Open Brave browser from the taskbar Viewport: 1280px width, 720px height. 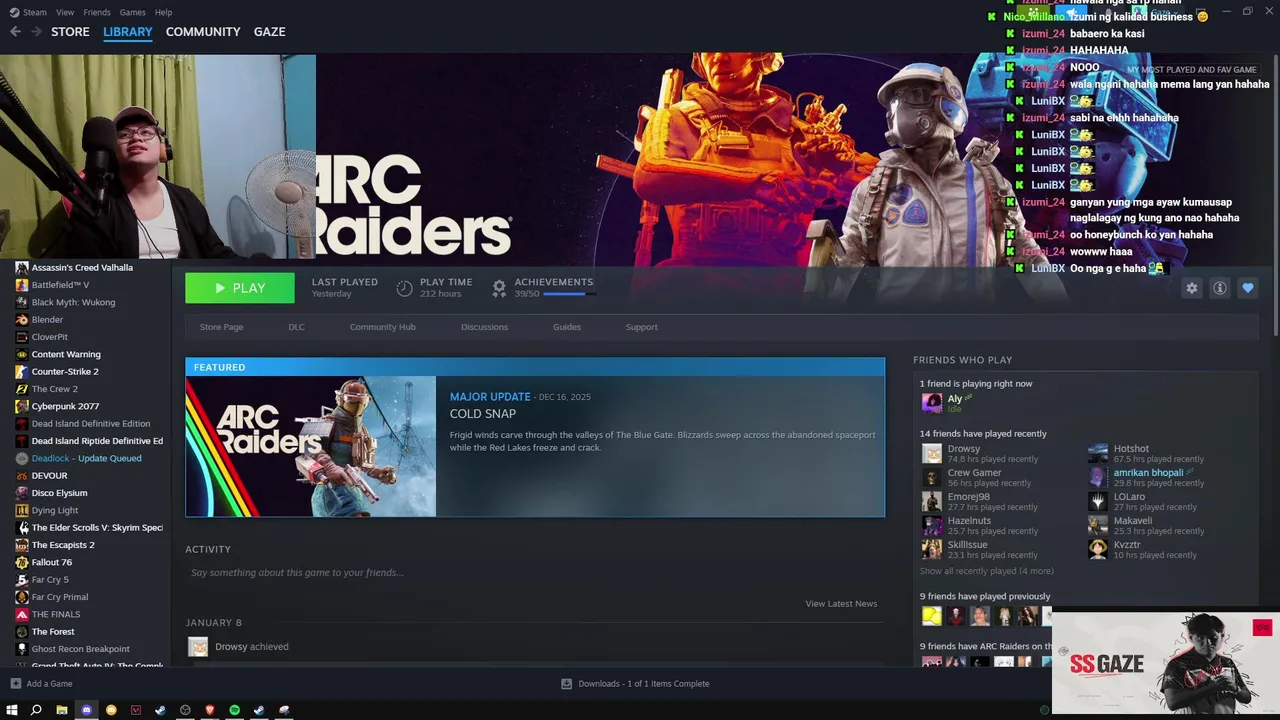[210, 710]
